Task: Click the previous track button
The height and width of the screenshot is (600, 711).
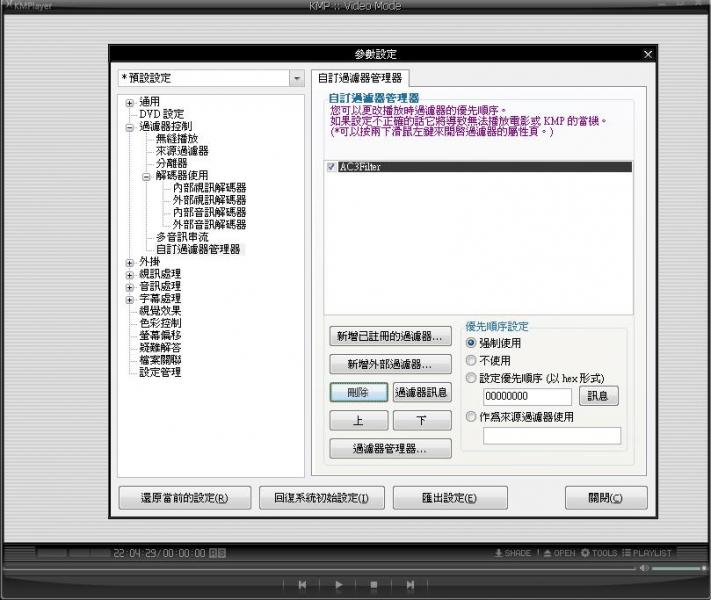Action: click(302, 585)
